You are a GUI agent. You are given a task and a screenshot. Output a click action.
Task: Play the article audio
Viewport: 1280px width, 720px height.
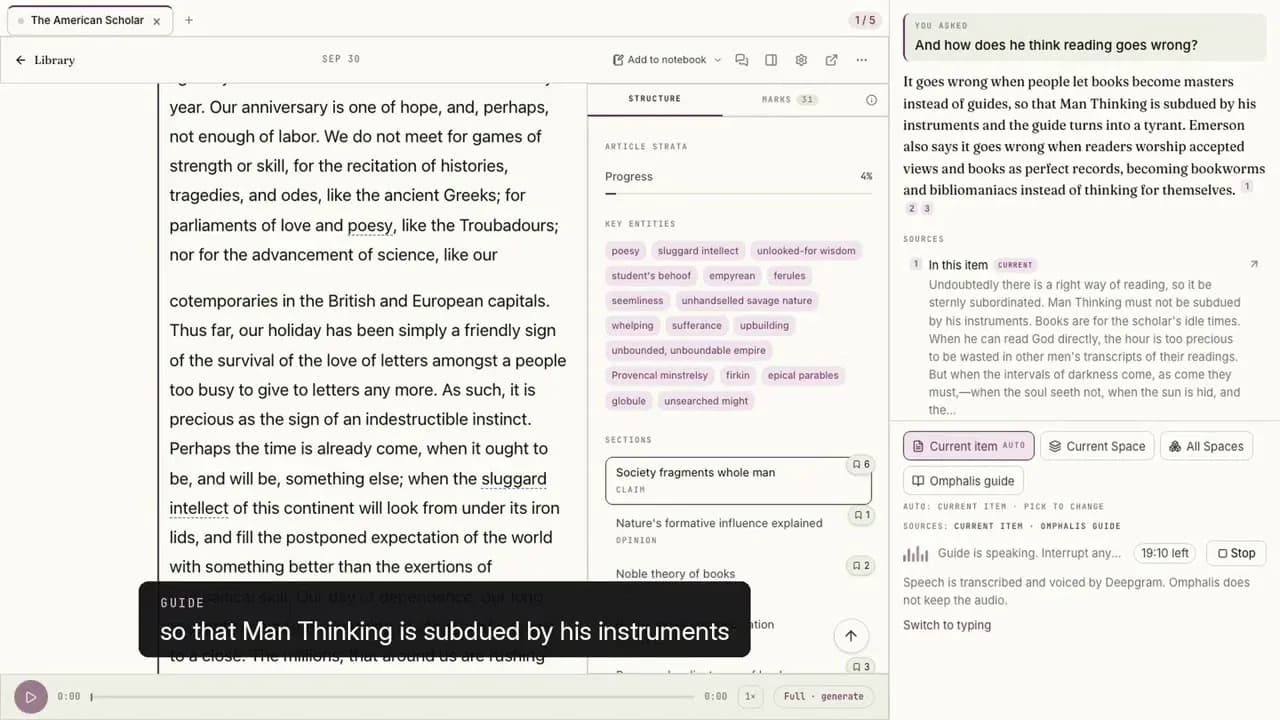(30, 697)
